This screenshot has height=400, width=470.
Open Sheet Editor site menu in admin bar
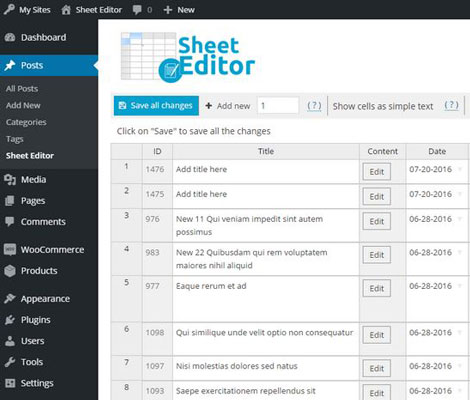[x=92, y=10]
